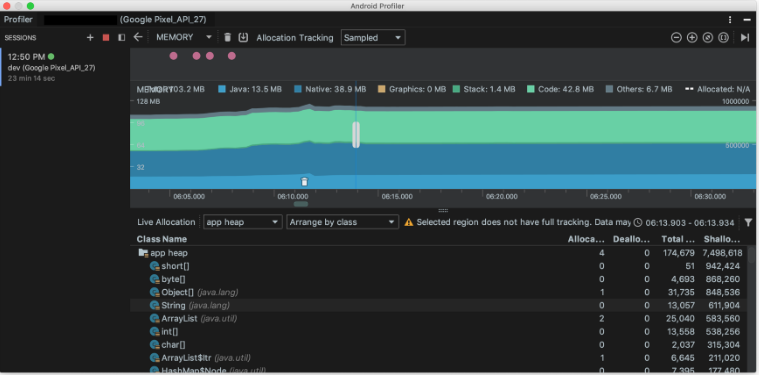
Task: Collapse the sessions panel with the split-view icon
Action: click(x=121, y=38)
